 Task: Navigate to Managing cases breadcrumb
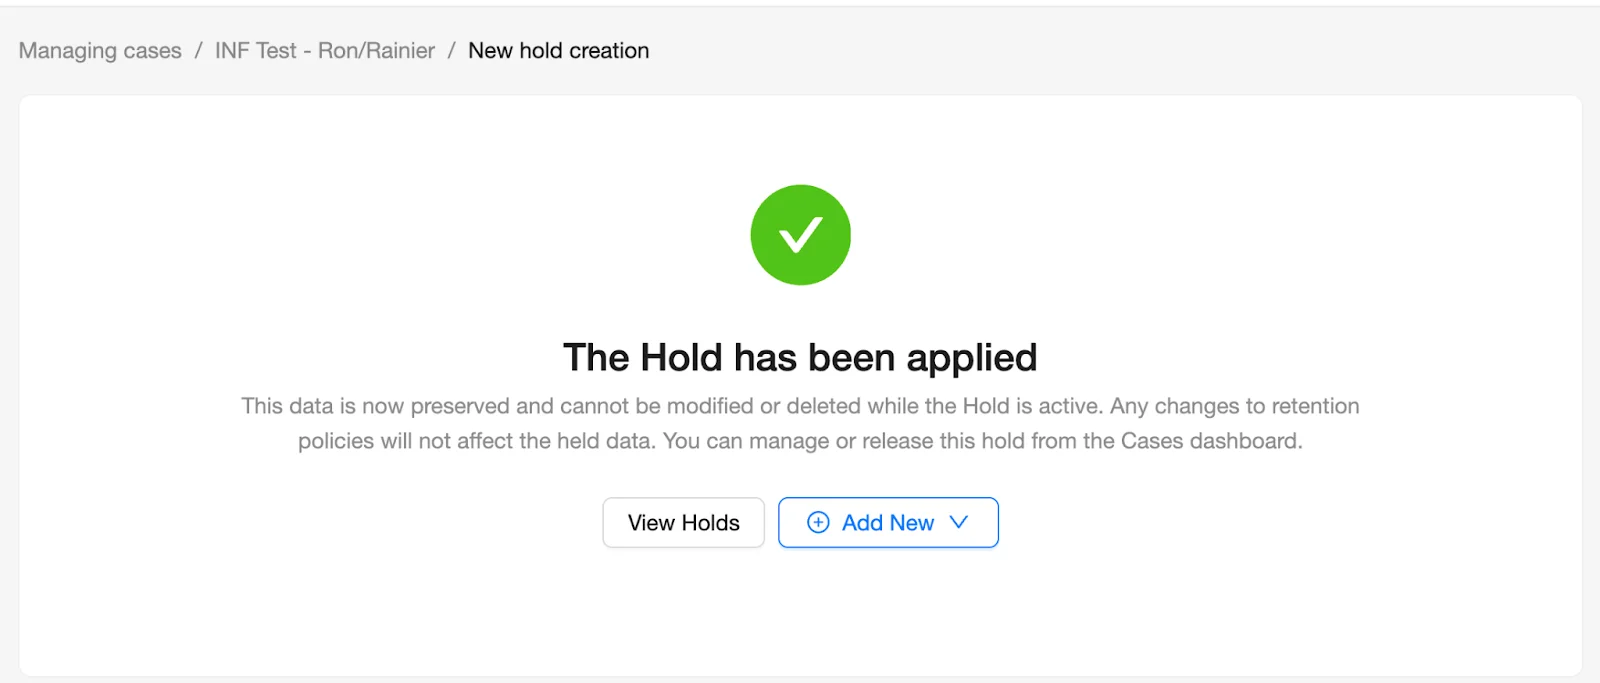point(99,50)
